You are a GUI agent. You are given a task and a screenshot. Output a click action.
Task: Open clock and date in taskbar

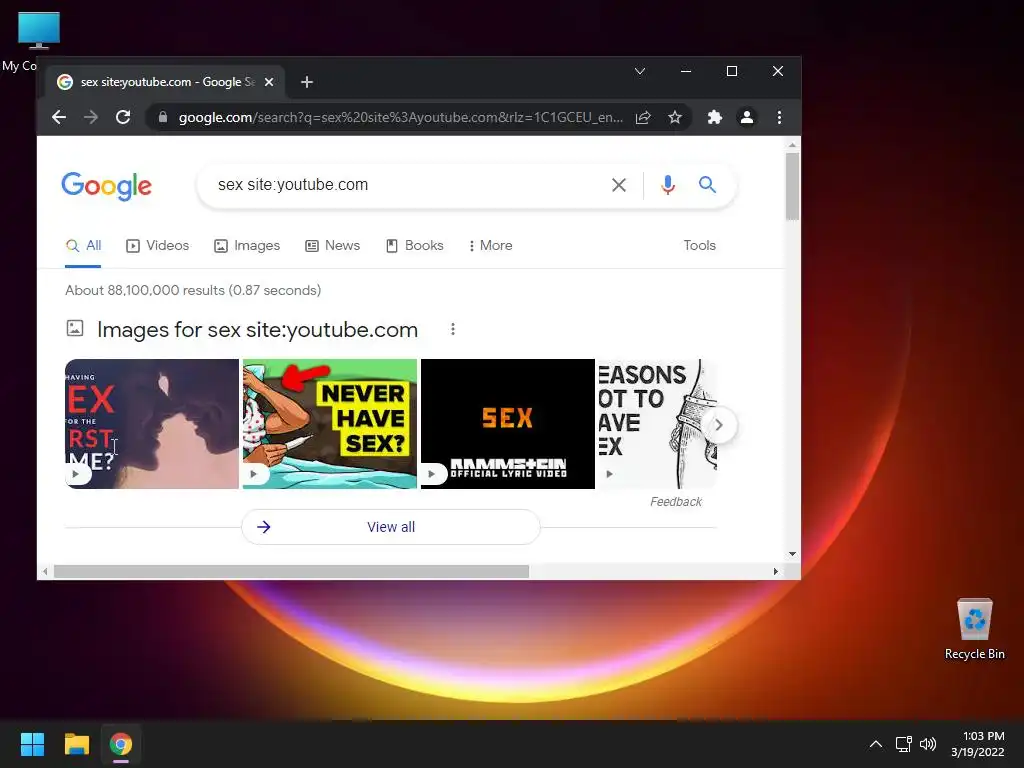(x=978, y=744)
